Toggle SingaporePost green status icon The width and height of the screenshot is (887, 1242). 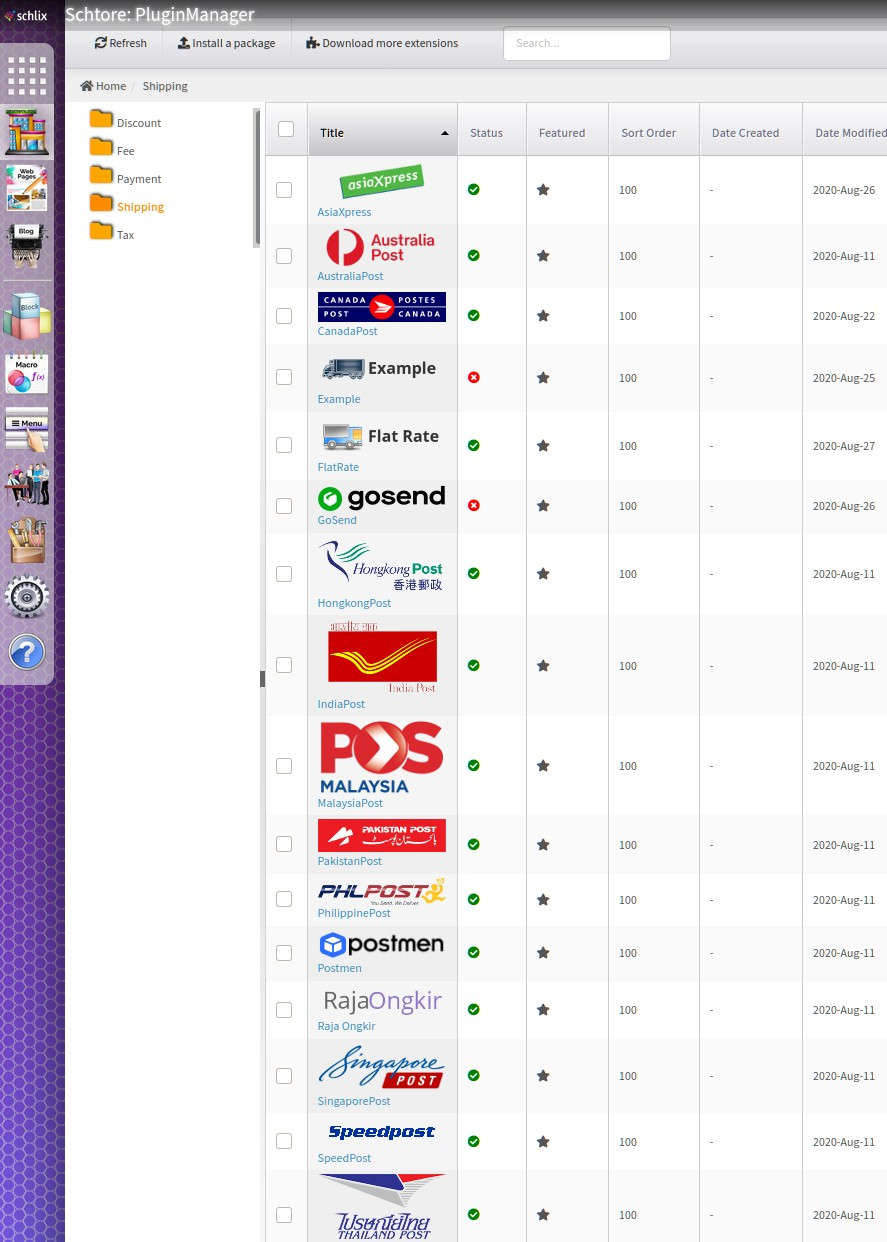(474, 1075)
